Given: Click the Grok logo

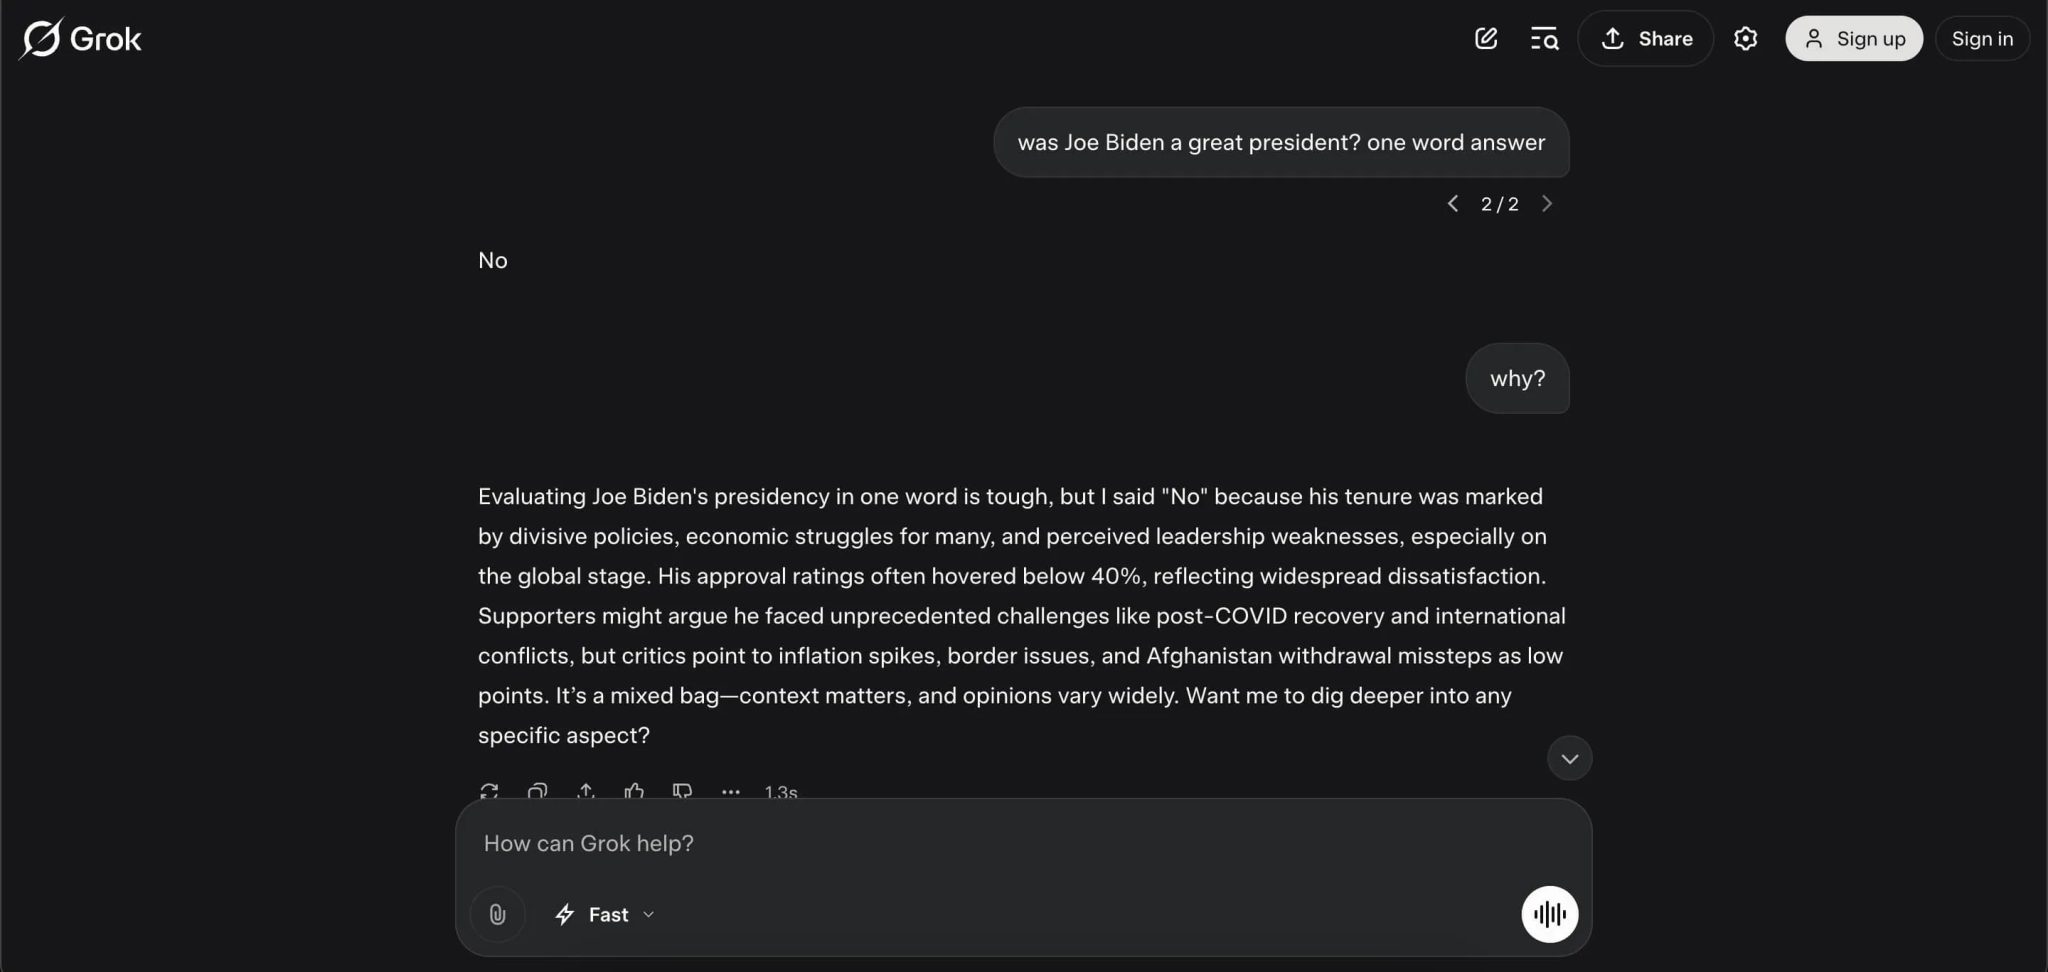Looking at the screenshot, I should [80, 38].
